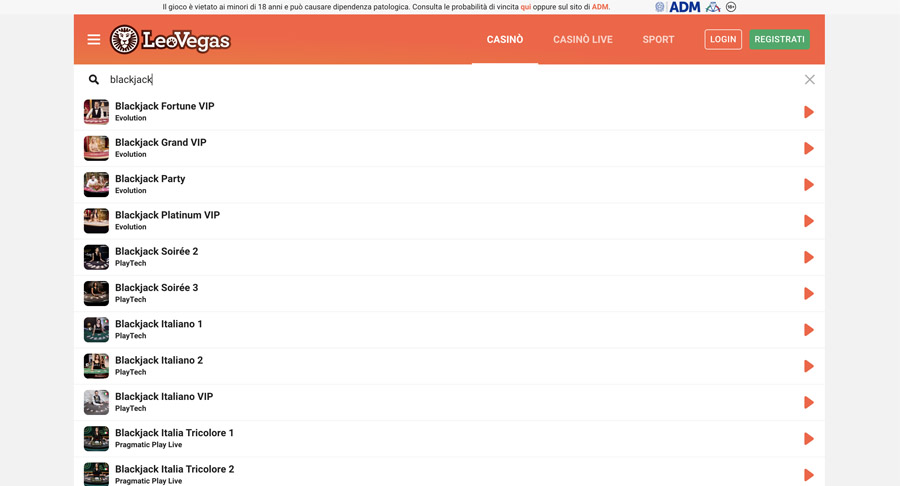Viewport: 900px width, 486px height.
Task: Click the emblem icon left of ADM
Action: click(x=660, y=7)
